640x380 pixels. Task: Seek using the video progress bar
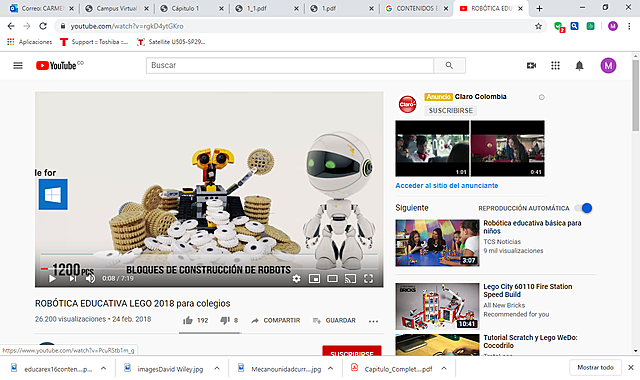pyautogui.click(x=209, y=269)
